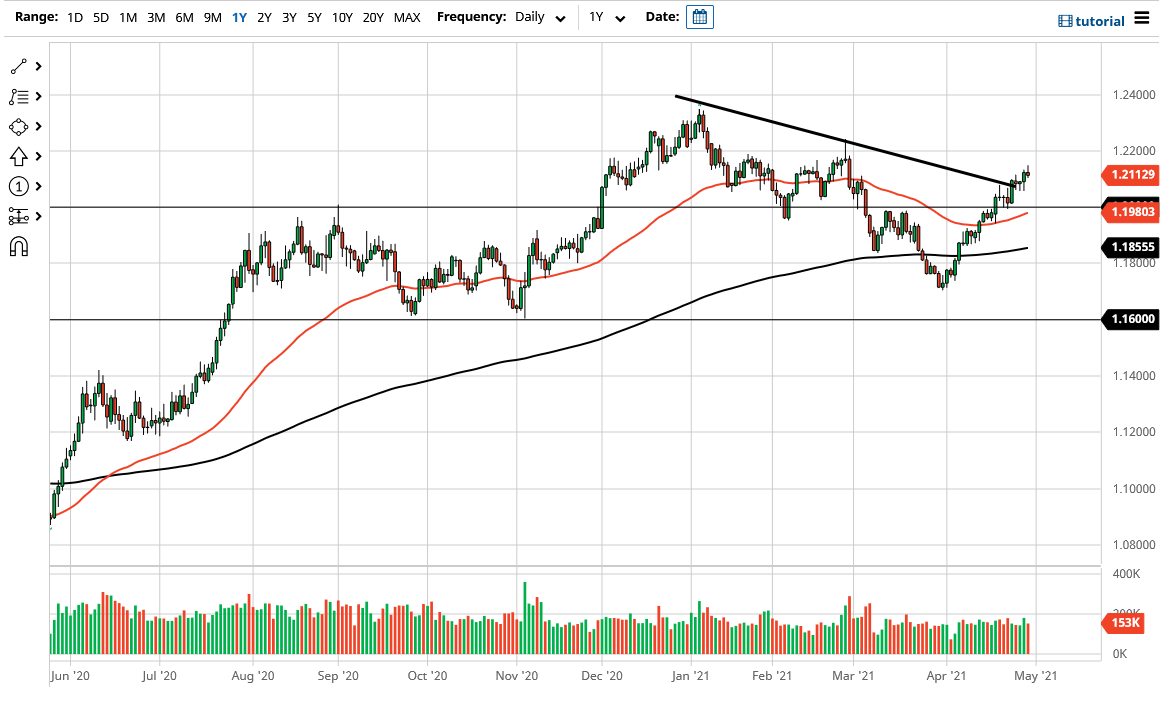Activate the MAX range option
Image resolution: width=1164 pixels, height=703 pixels.
click(x=407, y=17)
